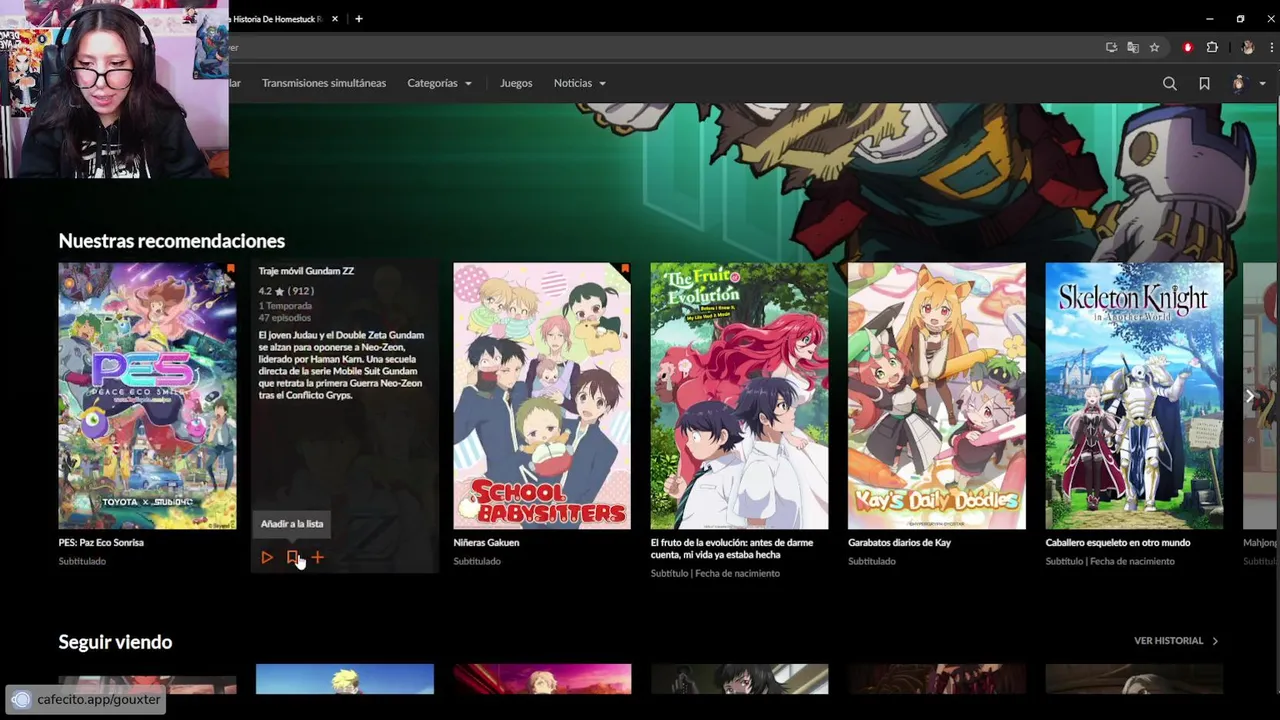Add Gundam ZZ to watchlist bookmark

coord(292,558)
